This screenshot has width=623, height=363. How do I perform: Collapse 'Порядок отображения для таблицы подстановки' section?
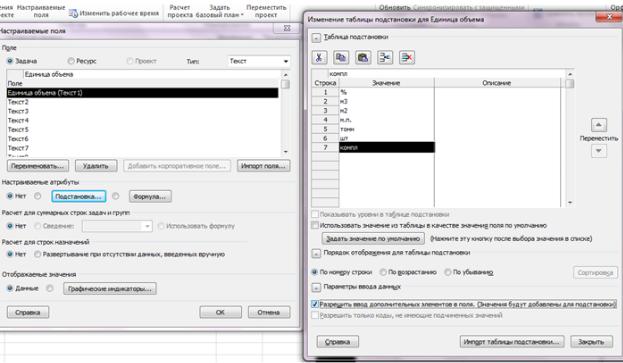[x=316, y=253]
